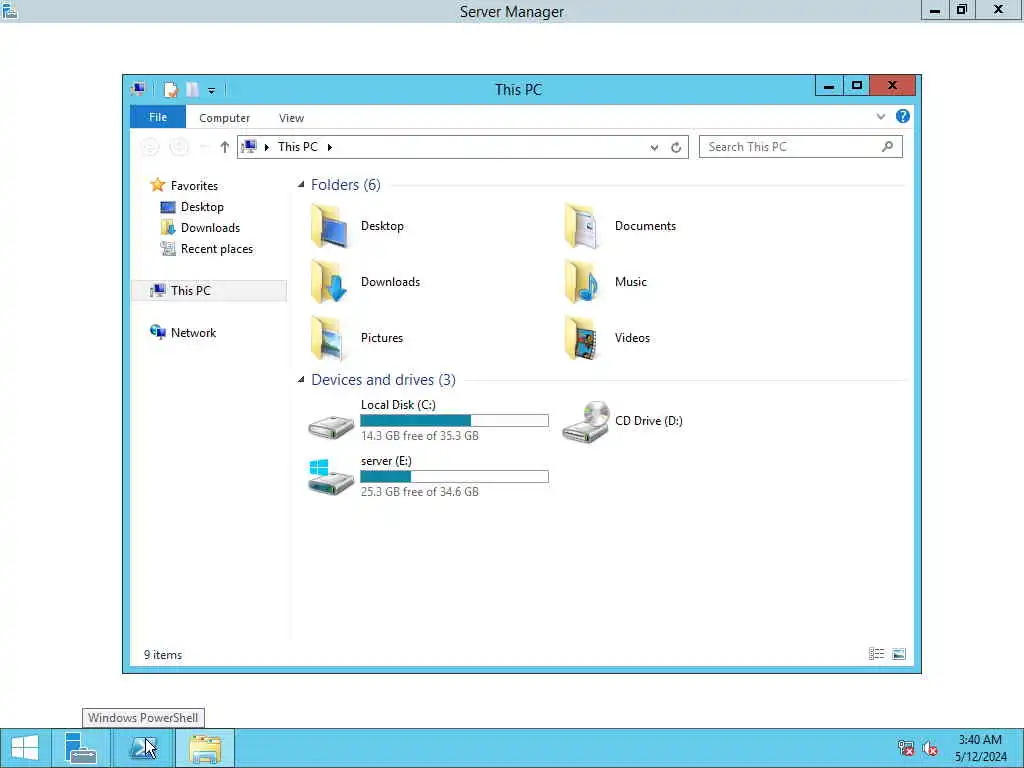Switch to the Computer ribbon tab
The height and width of the screenshot is (768, 1024).
coord(225,118)
